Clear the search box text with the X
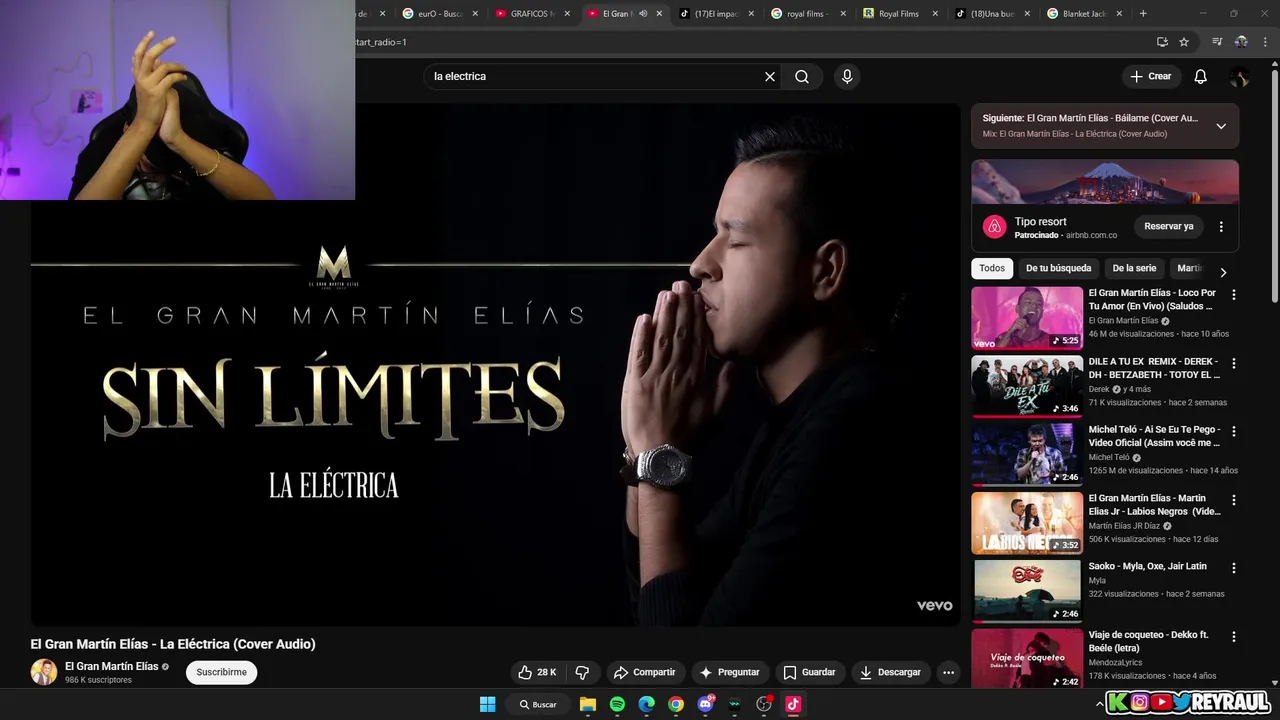 pos(770,76)
